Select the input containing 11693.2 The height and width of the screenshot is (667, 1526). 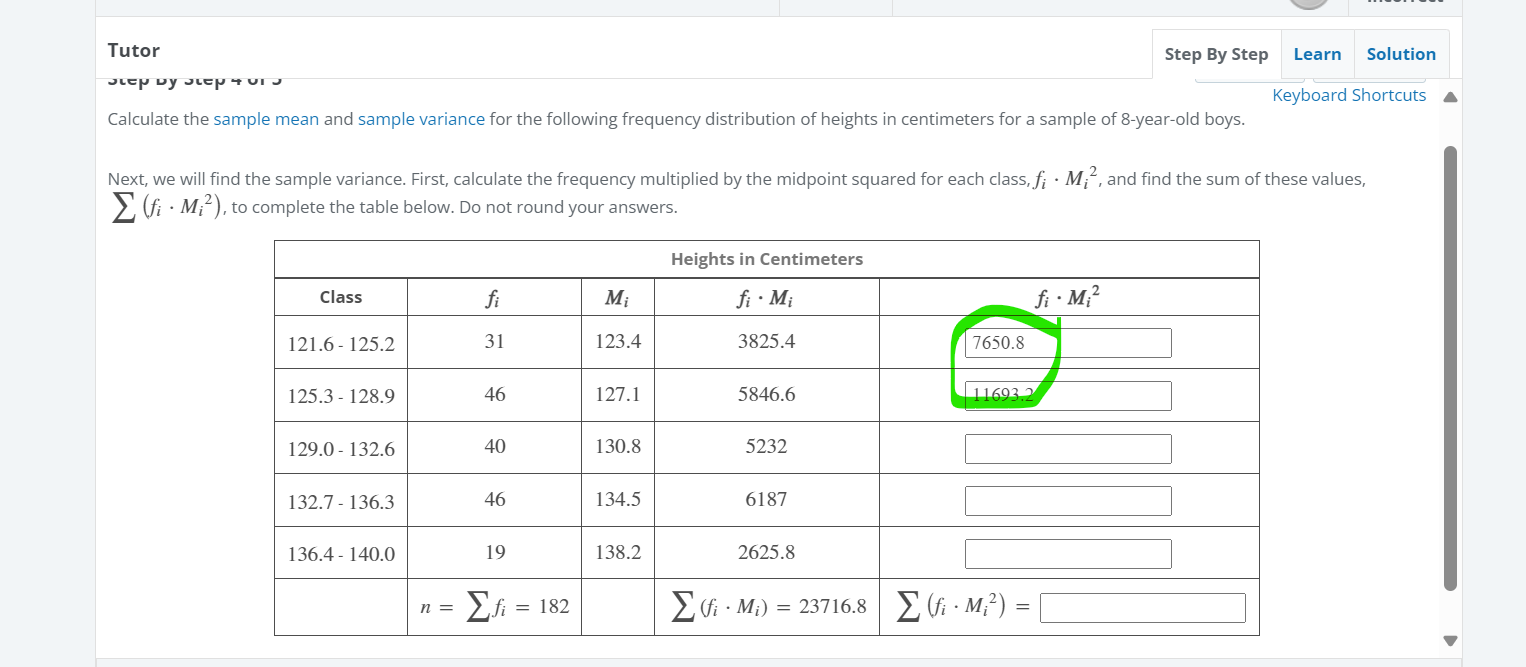pos(1067,395)
